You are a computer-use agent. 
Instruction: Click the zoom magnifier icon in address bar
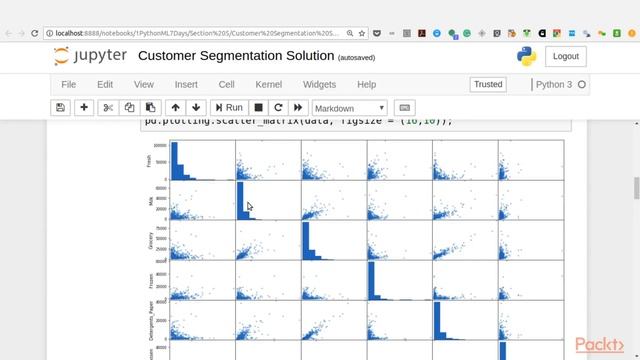[350, 33]
